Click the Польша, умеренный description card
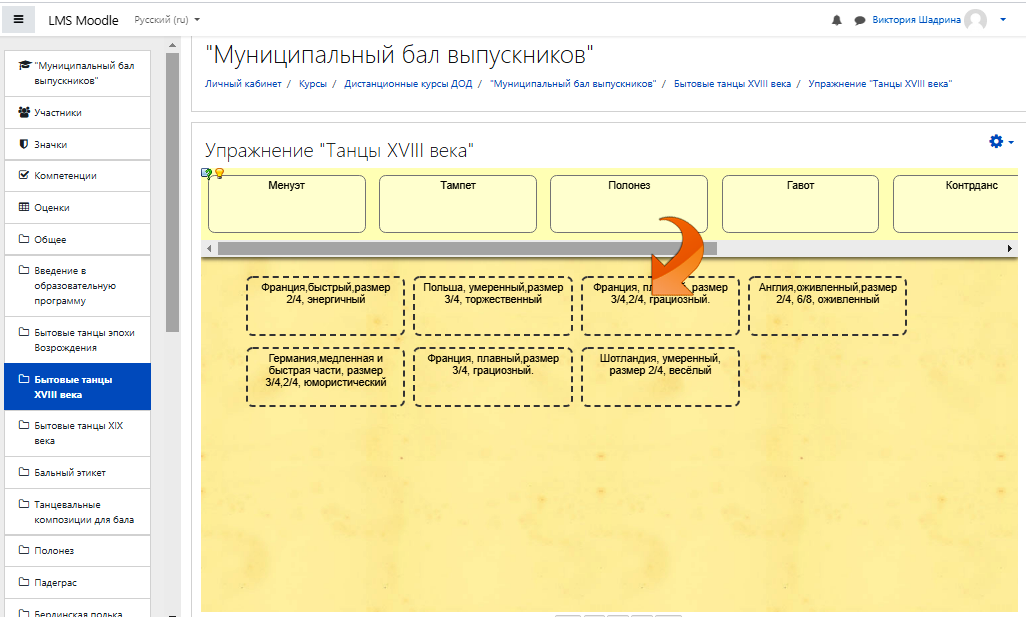 [492, 305]
